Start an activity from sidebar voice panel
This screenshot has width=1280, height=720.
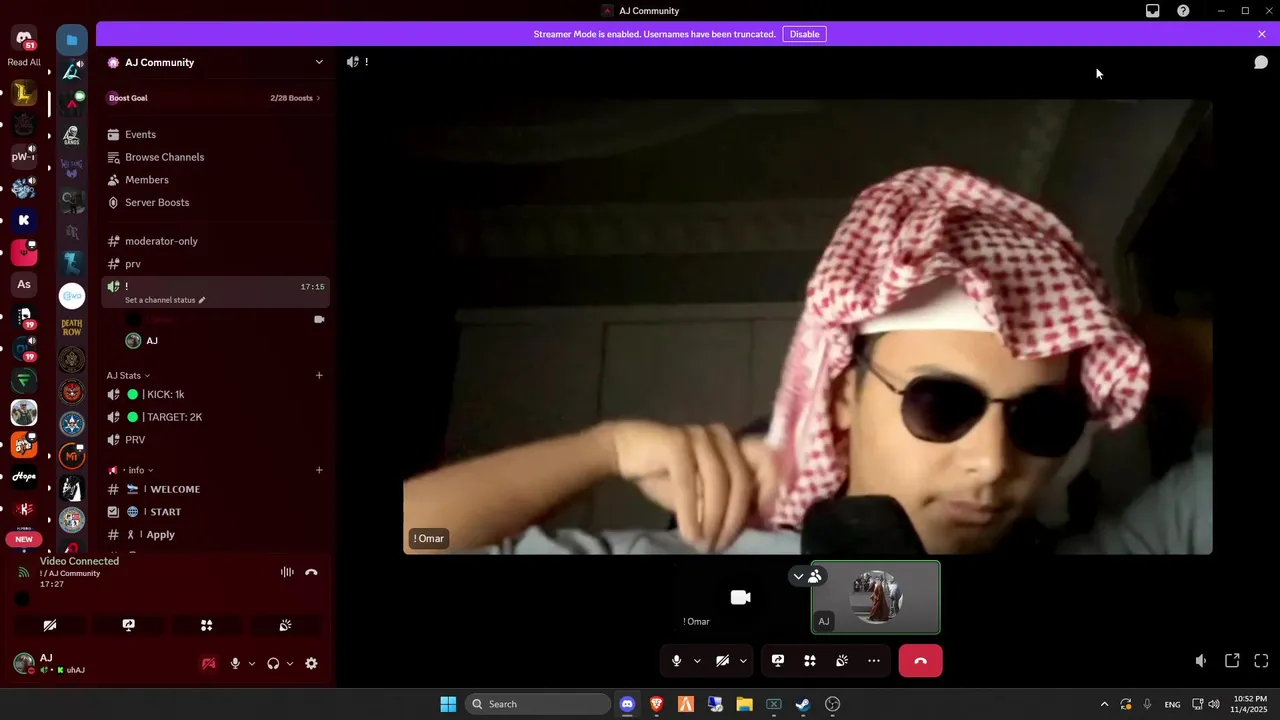pos(206,625)
